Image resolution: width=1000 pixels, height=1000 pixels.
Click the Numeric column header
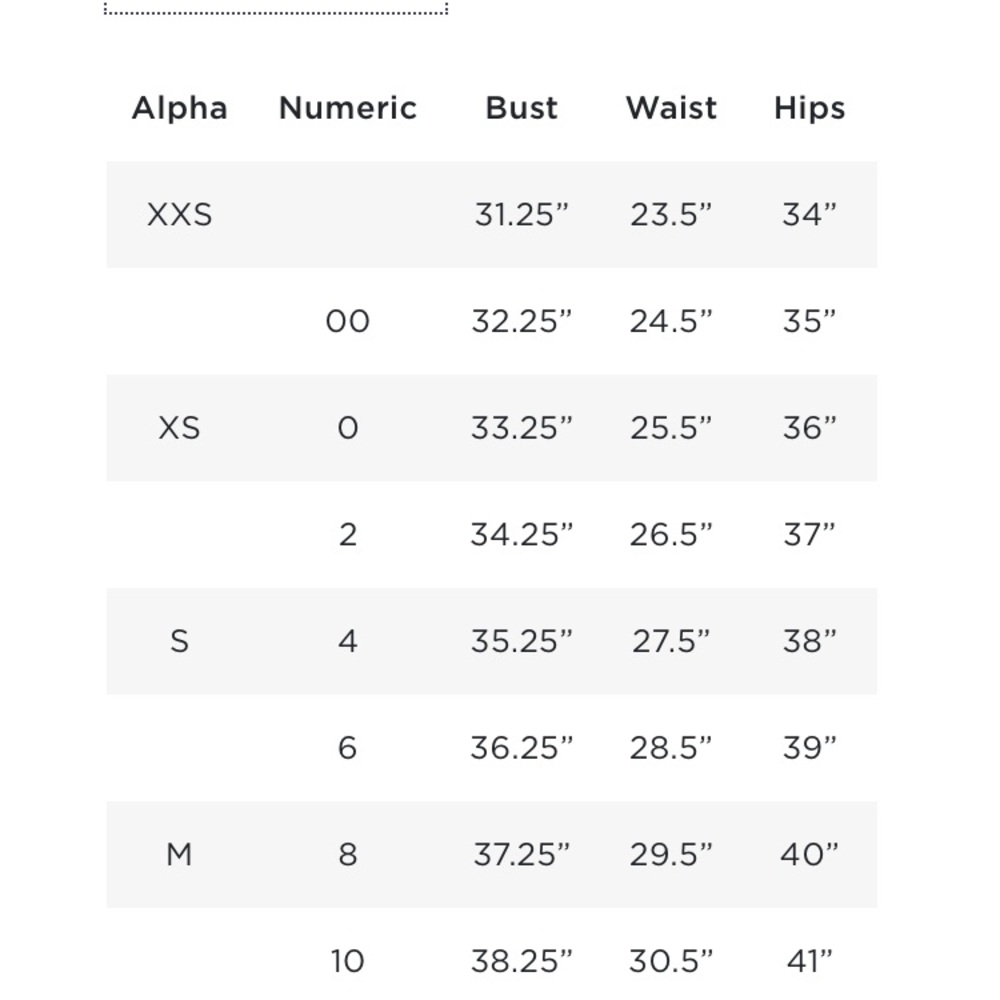[348, 108]
